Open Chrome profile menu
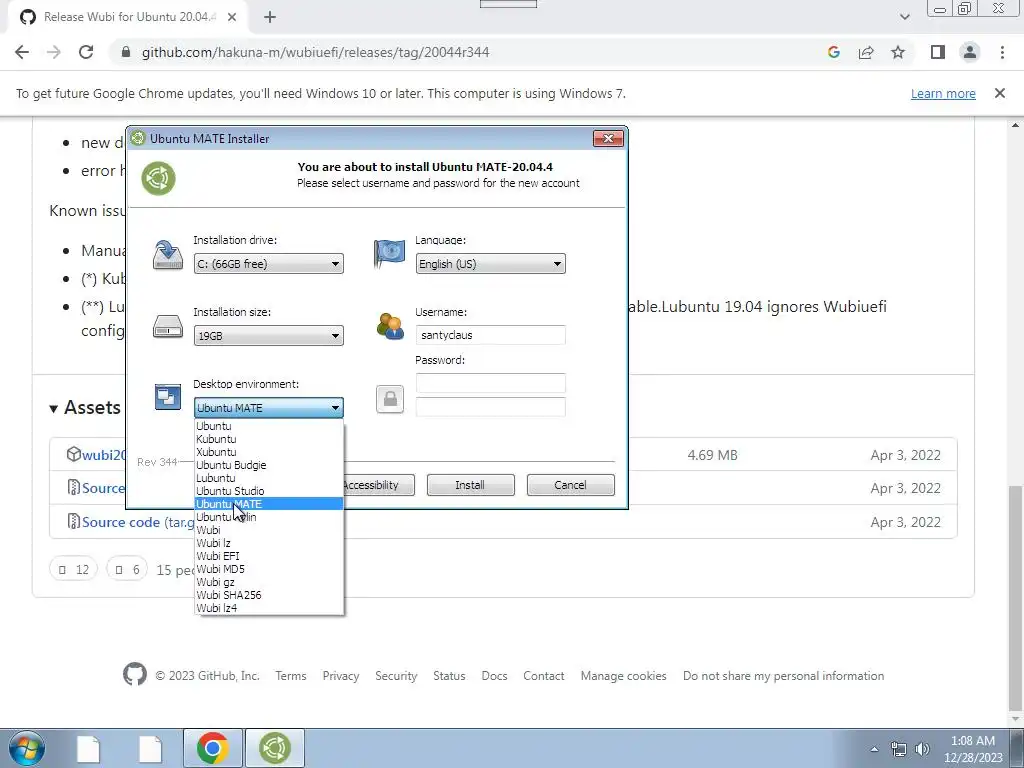The height and width of the screenshot is (768, 1024). pos(970,52)
